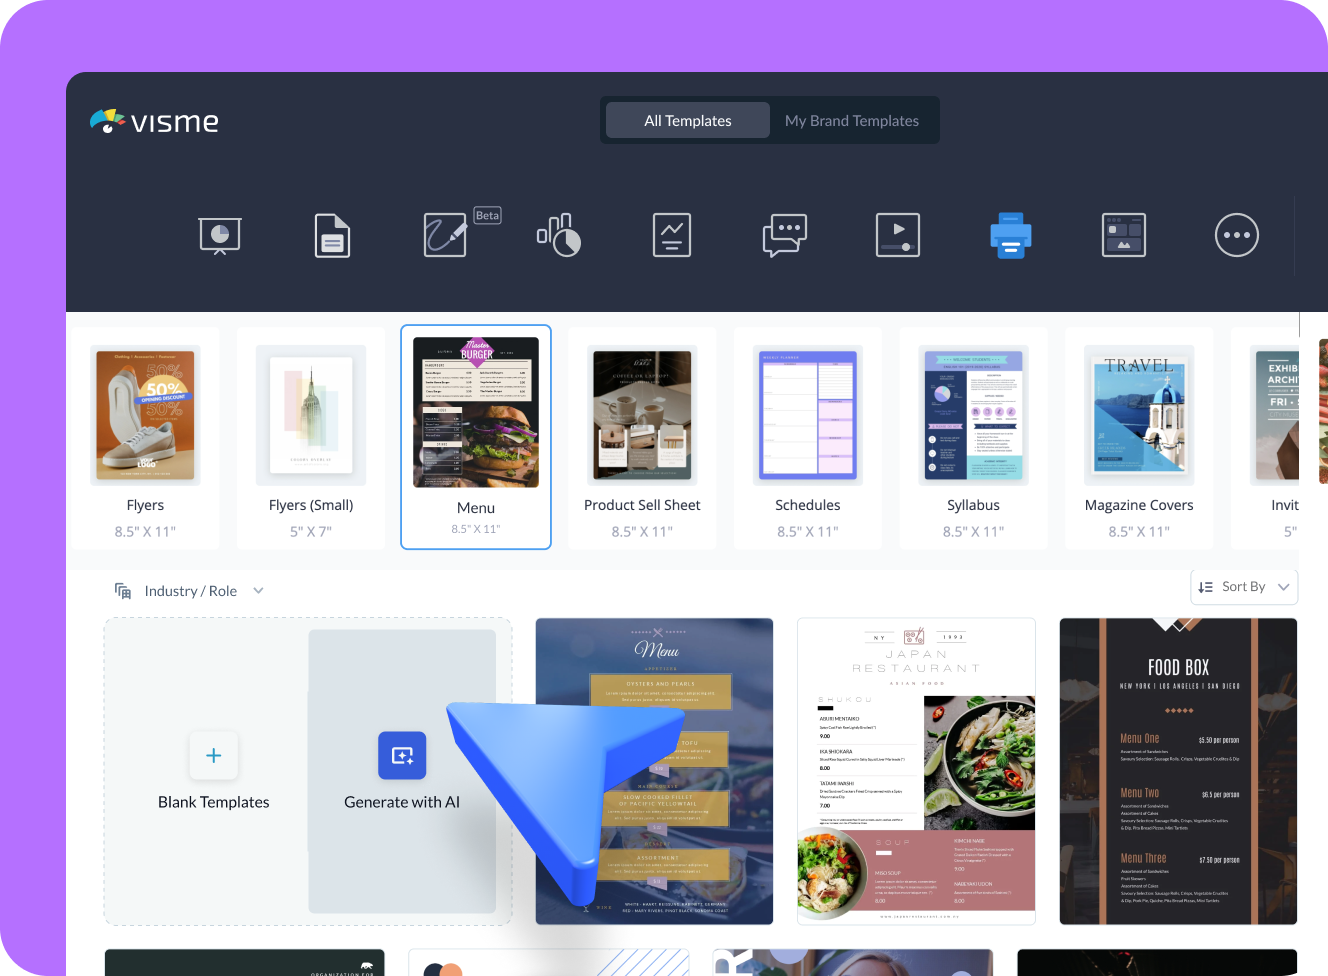Image resolution: width=1328 pixels, height=976 pixels.
Task: Open the Food Box menu template
Action: pyautogui.click(x=1178, y=771)
